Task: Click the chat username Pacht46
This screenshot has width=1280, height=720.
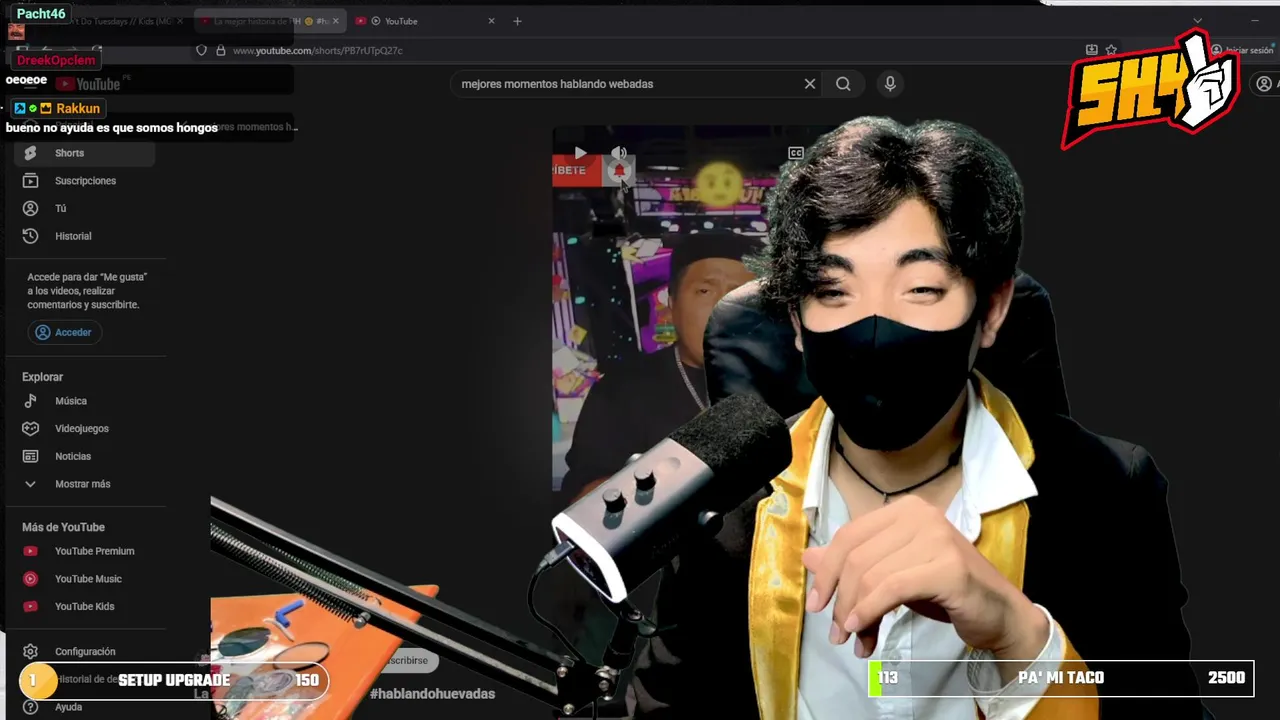Action: click(x=41, y=14)
